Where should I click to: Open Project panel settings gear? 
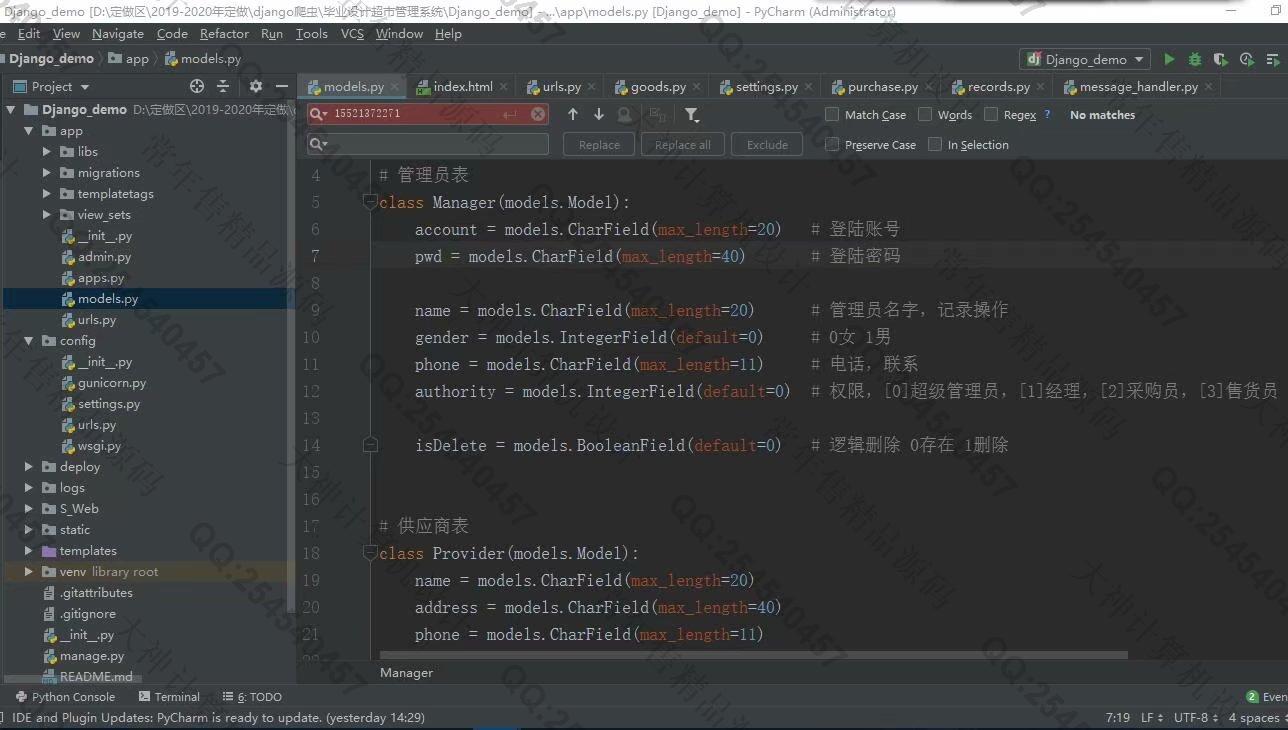[x=256, y=87]
